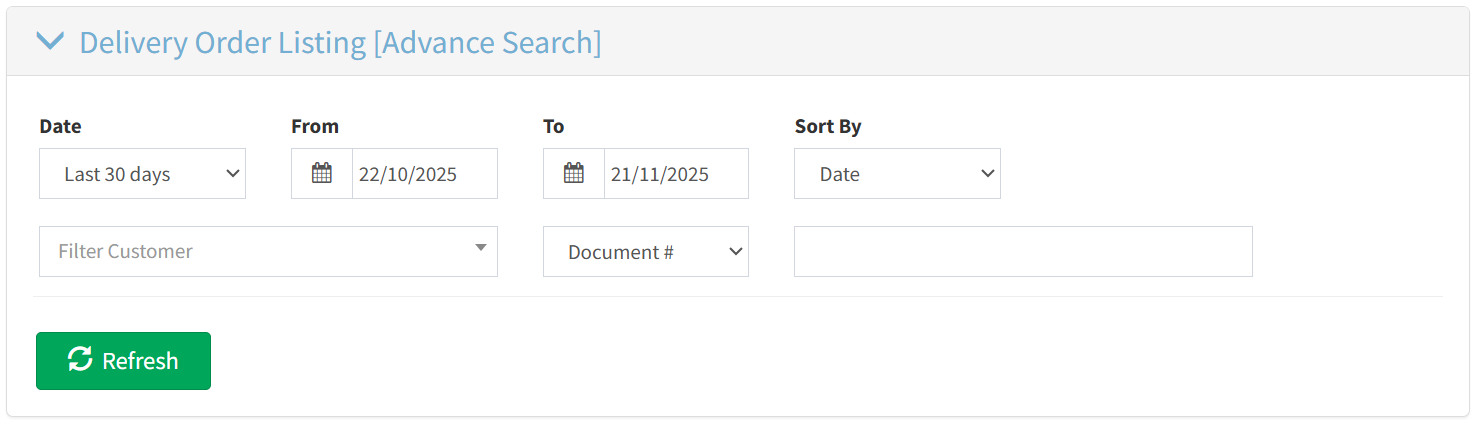Click the Sort By dropdown chevron arrow

coord(988,174)
